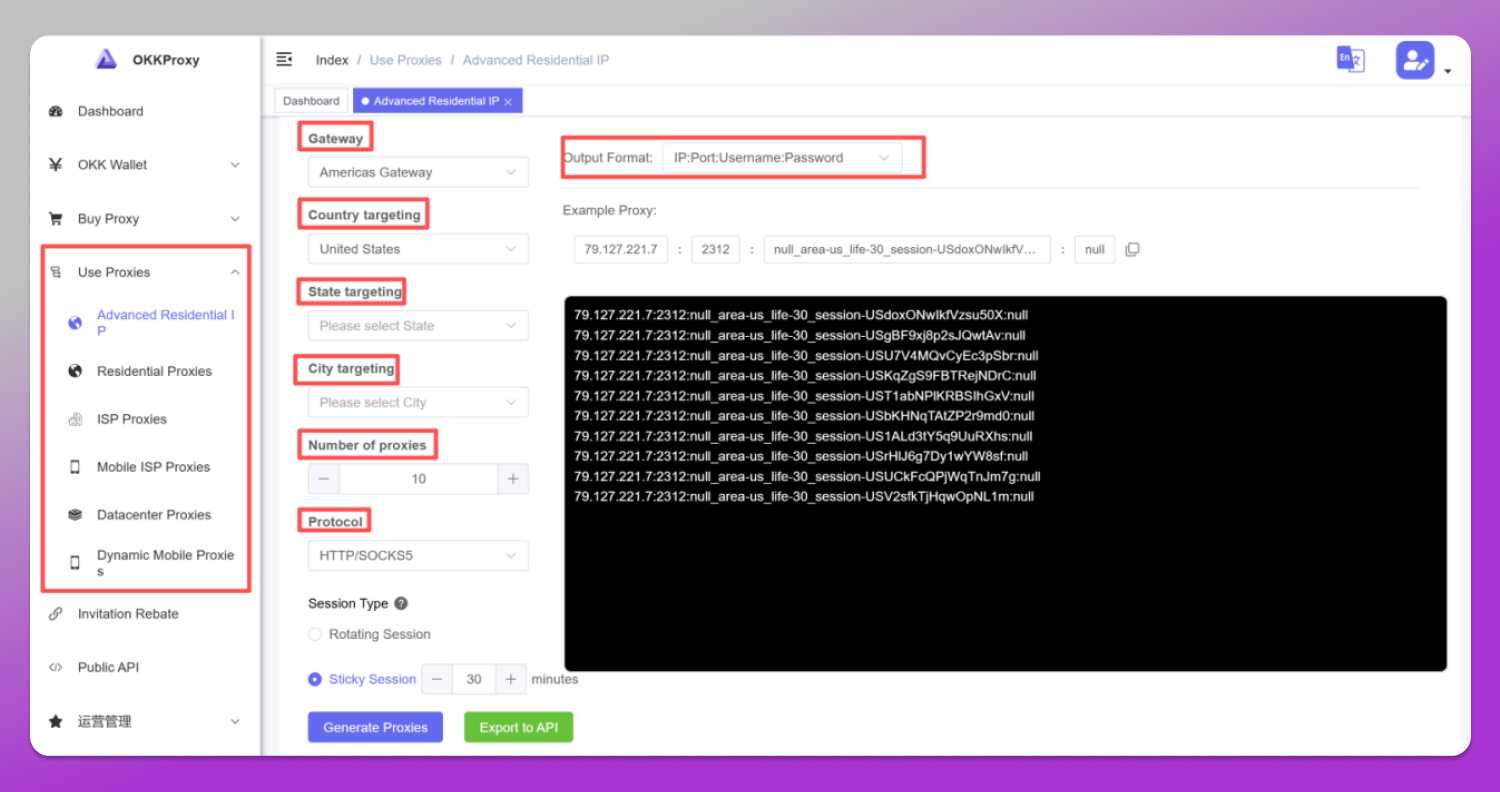The height and width of the screenshot is (792, 1500).
Task: Collapse the Use Proxies menu chevron
Action: click(x=235, y=272)
